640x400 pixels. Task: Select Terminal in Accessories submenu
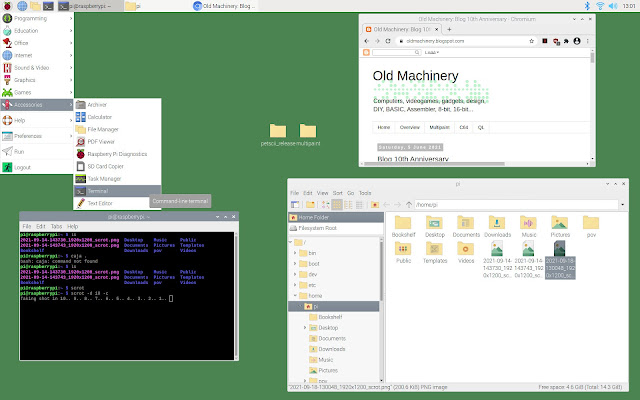(x=118, y=191)
